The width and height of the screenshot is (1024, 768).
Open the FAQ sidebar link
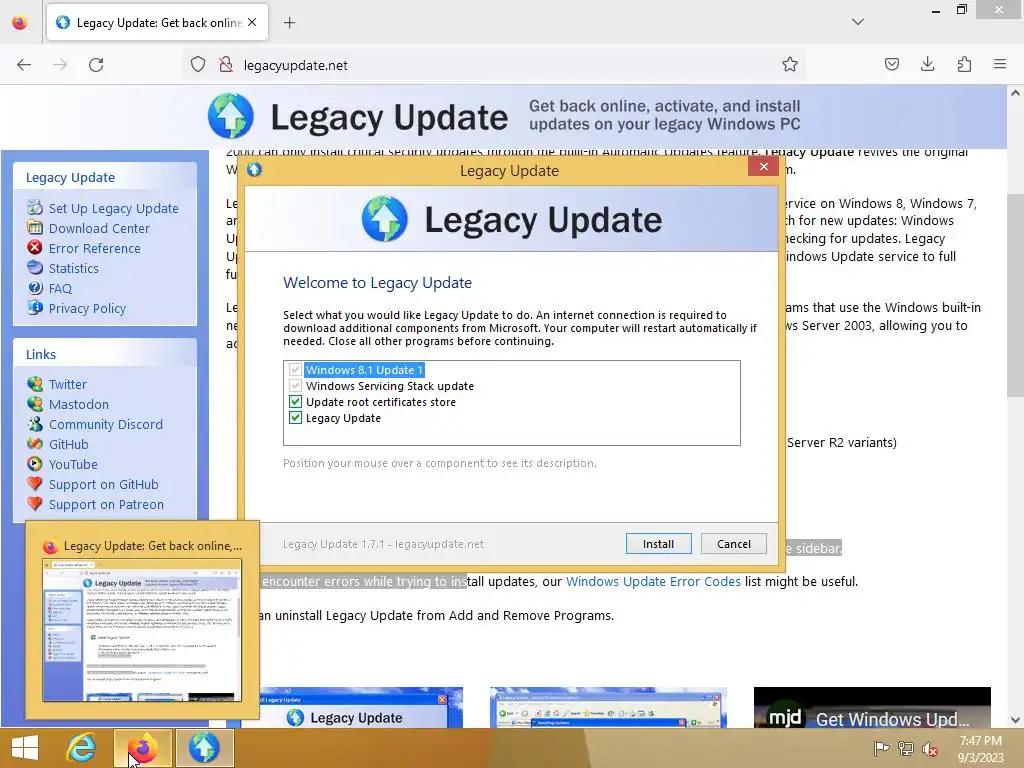pyautogui.click(x=60, y=289)
